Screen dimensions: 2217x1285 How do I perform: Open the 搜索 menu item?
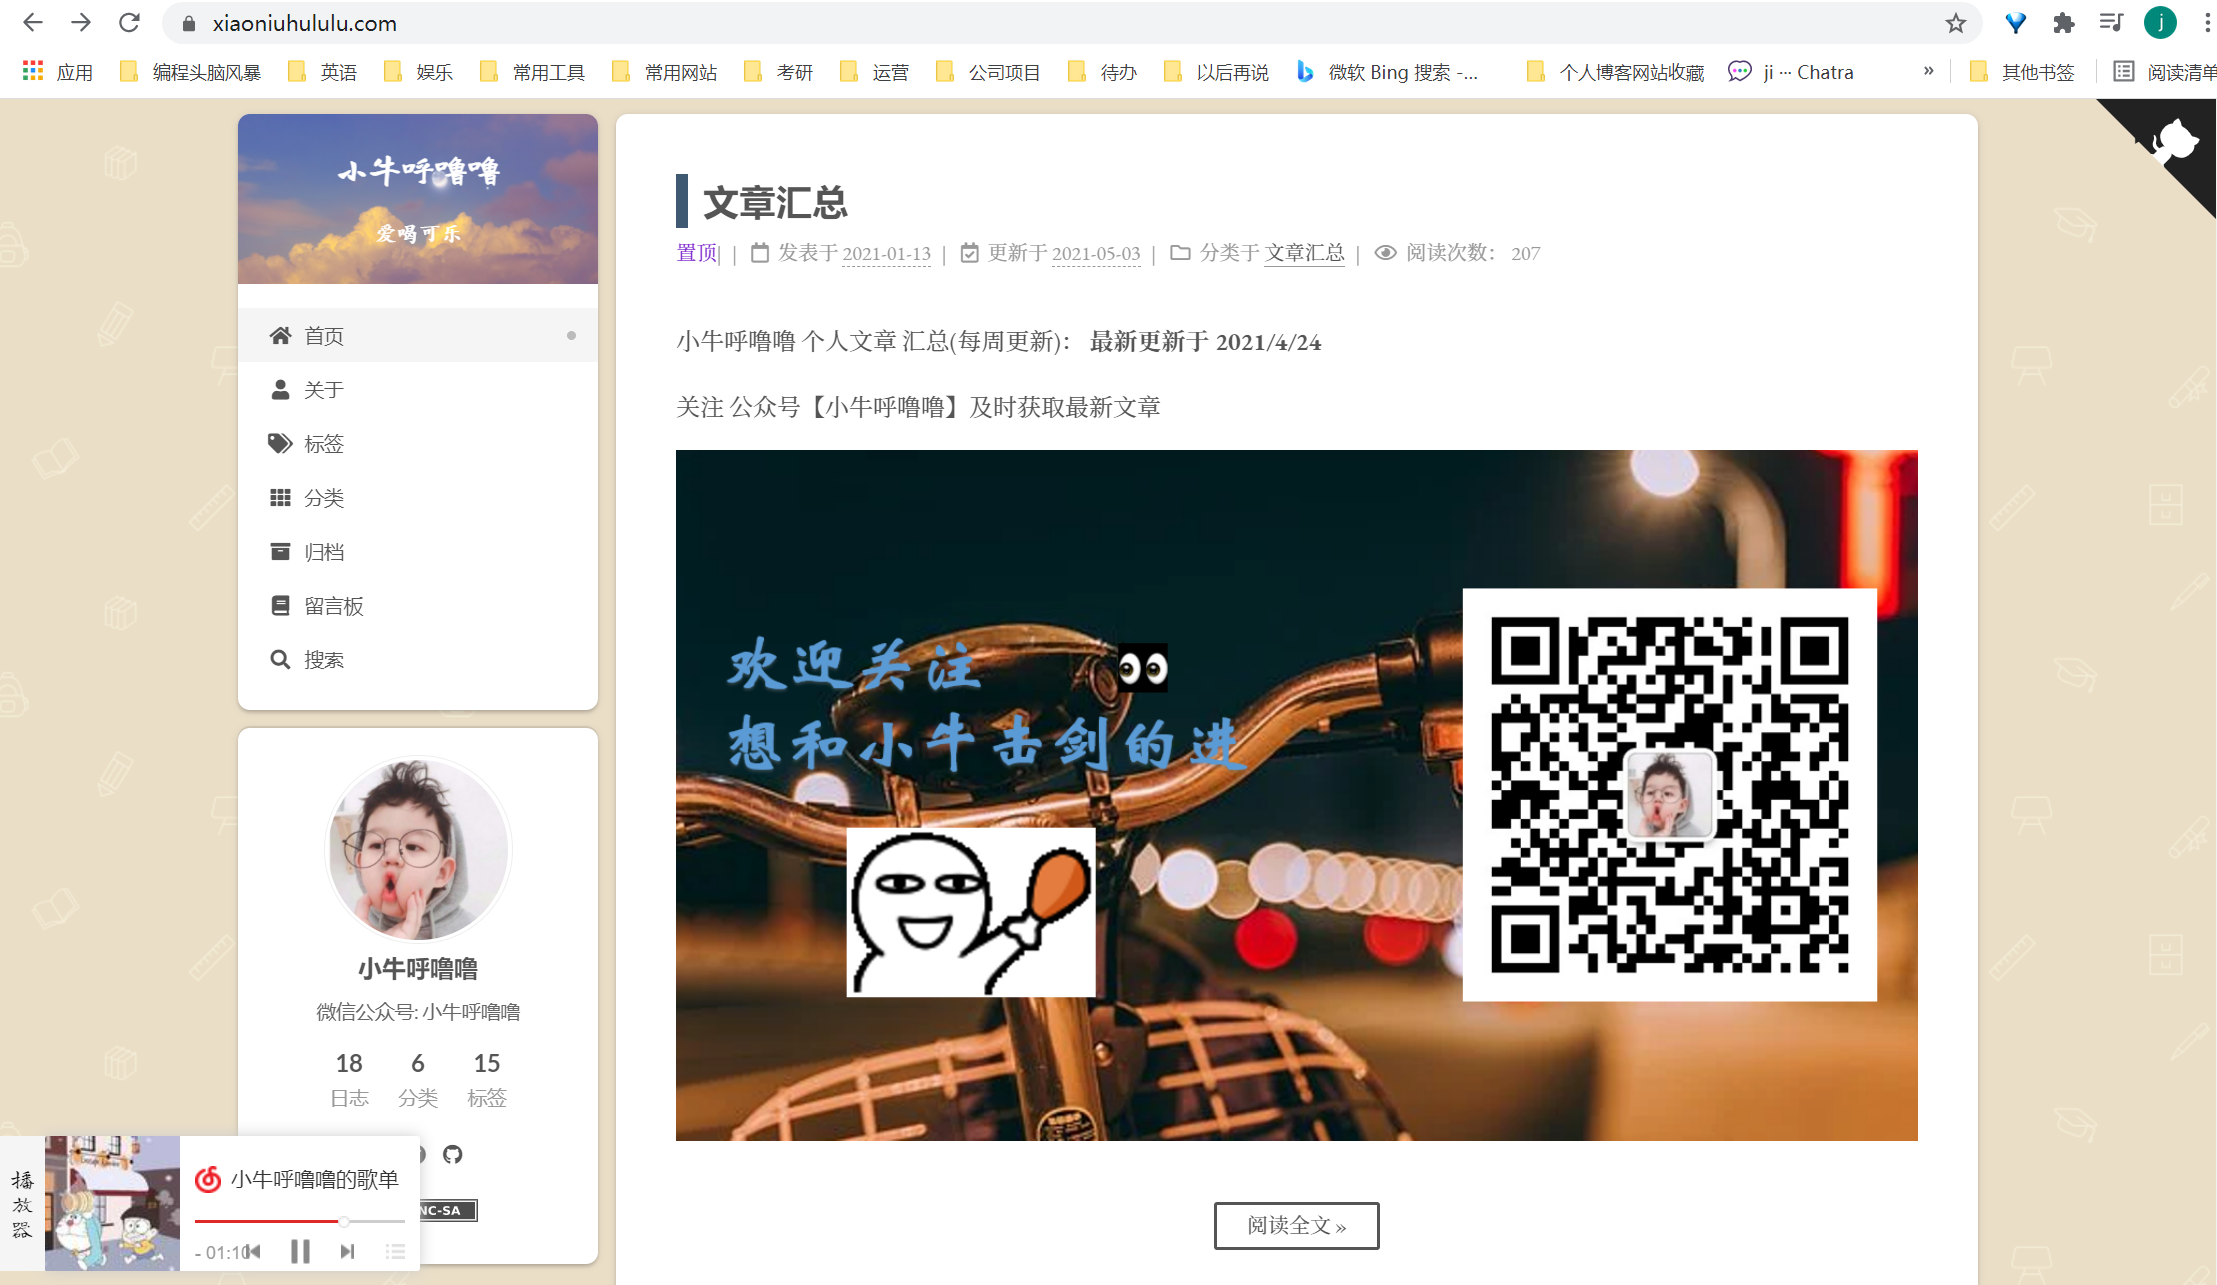pyautogui.click(x=418, y=660)
